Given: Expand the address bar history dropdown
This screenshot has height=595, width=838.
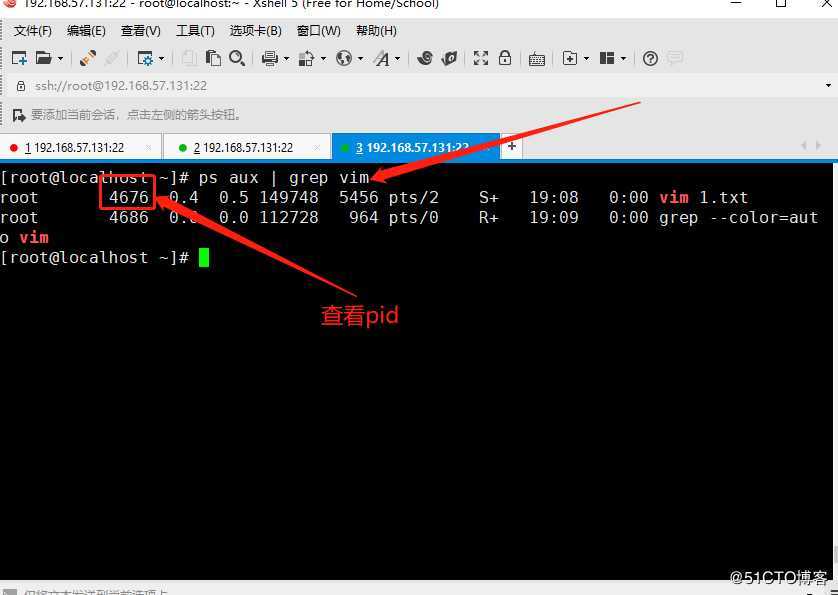Looking at the screenshot, I should (828, 86).
